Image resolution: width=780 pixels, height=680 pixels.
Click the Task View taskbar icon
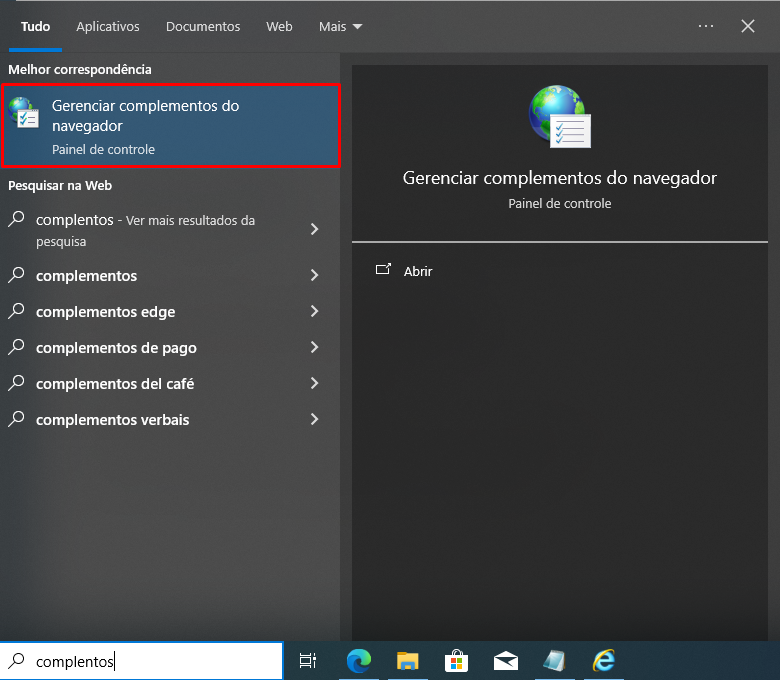coord(307,661)
